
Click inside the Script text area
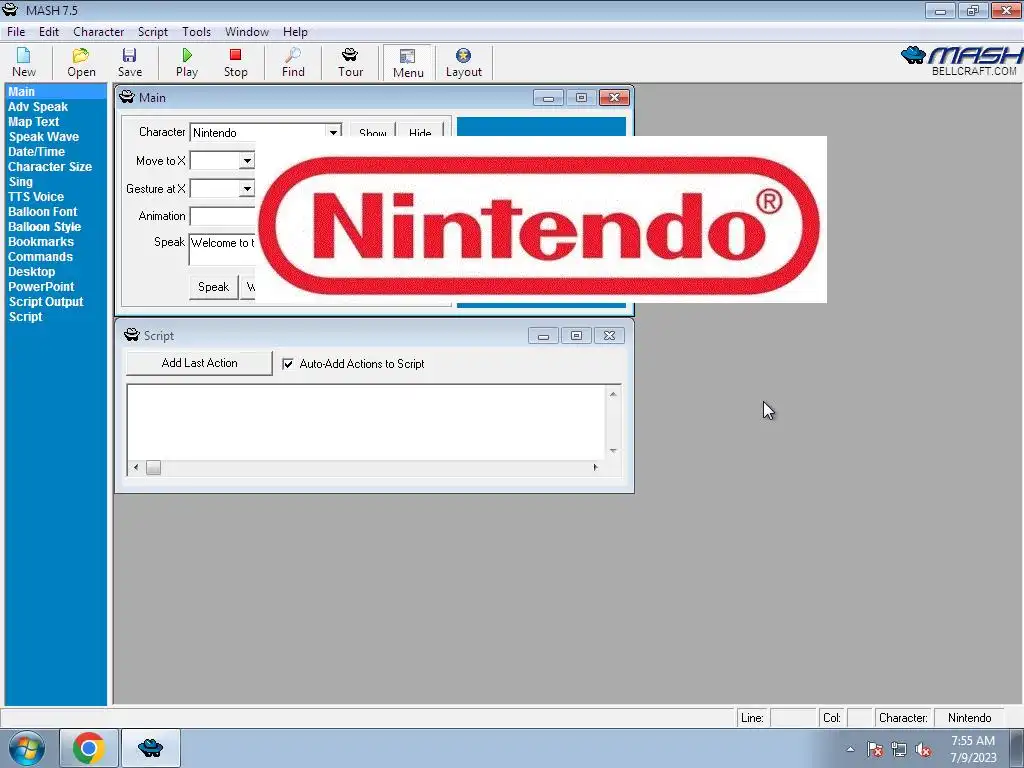366,422
